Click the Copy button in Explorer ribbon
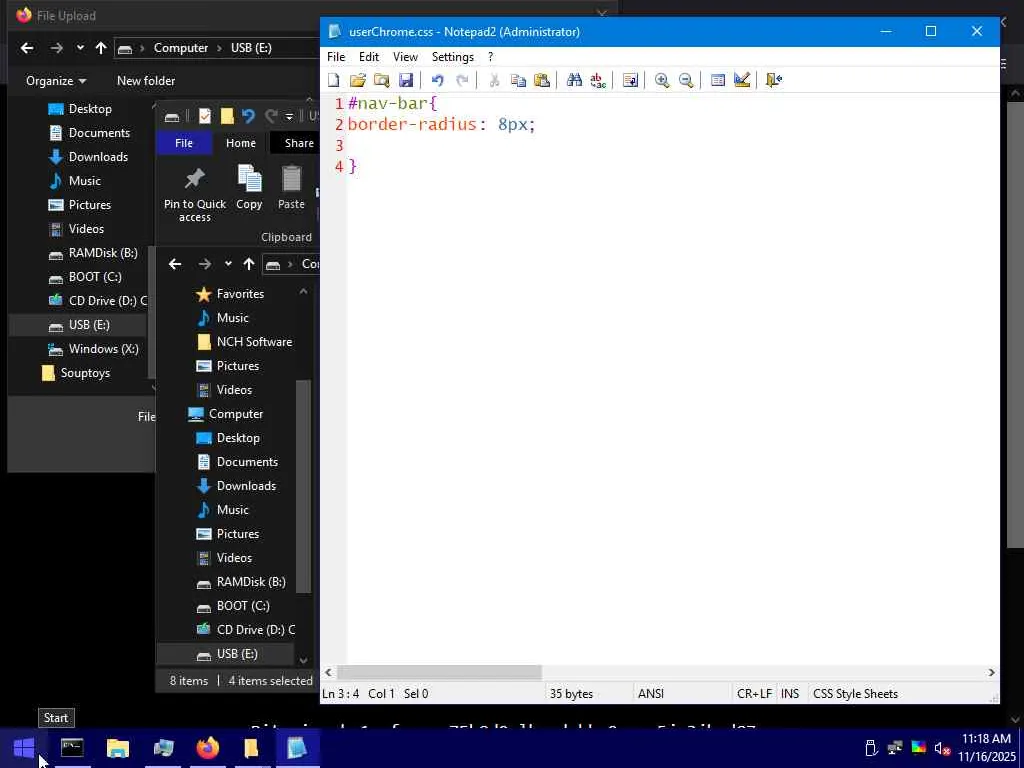Screen dimensions: 1024x768 point(249,188)
